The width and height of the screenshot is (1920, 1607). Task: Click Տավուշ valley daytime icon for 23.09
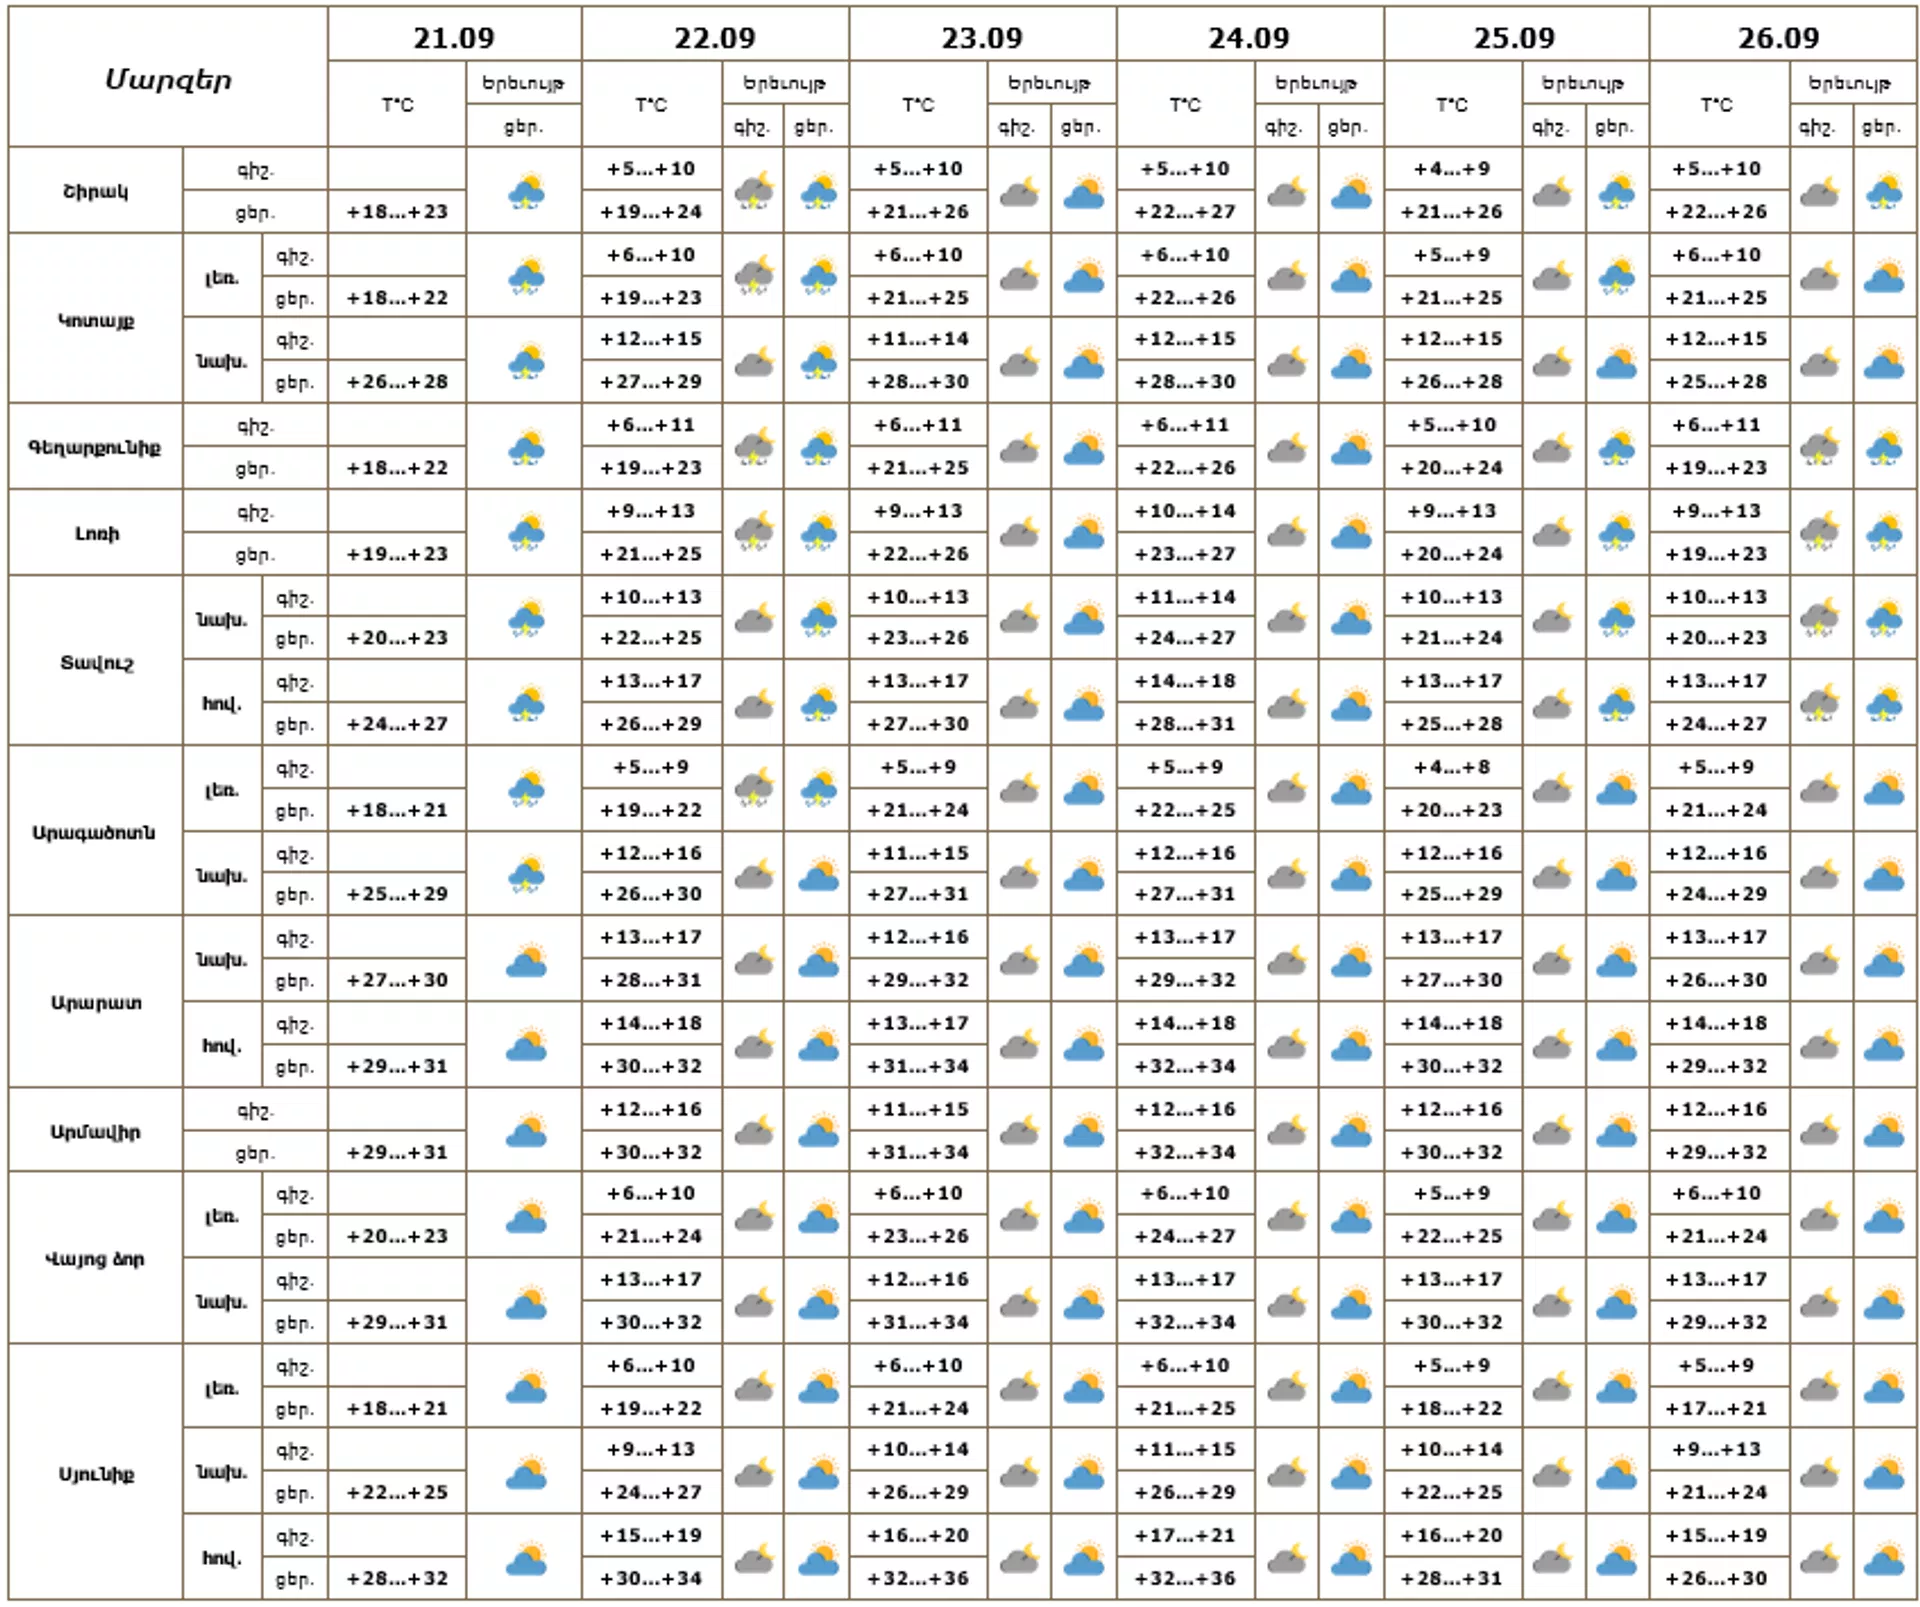(x=1084, y=703)
